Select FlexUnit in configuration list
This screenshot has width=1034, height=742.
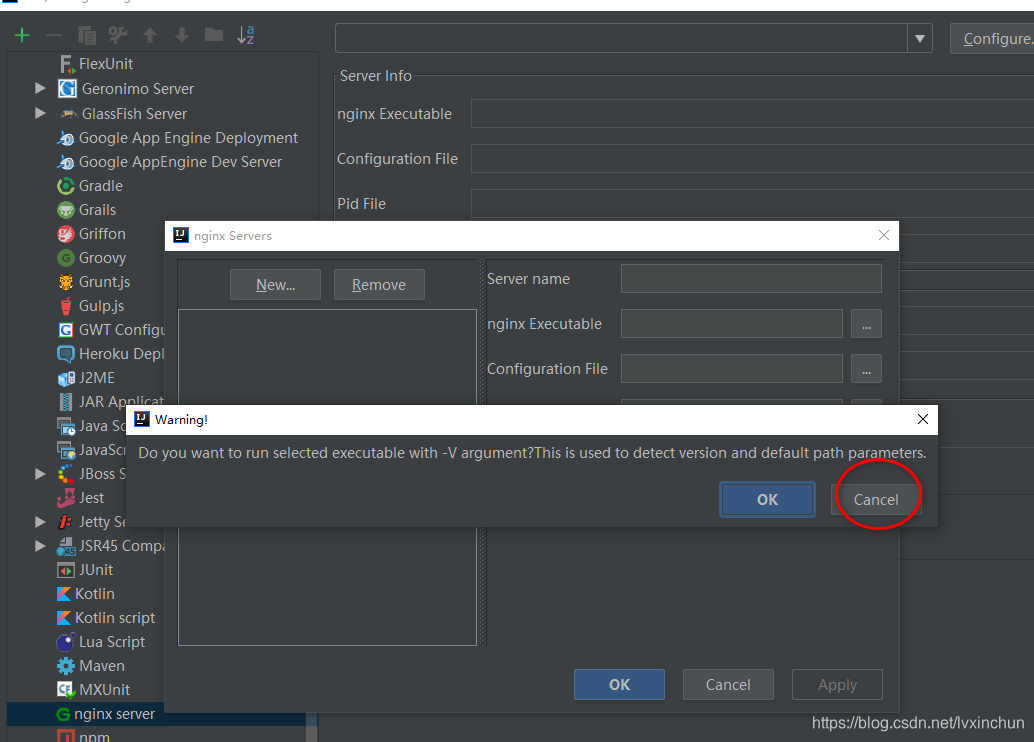coord(106,64)
